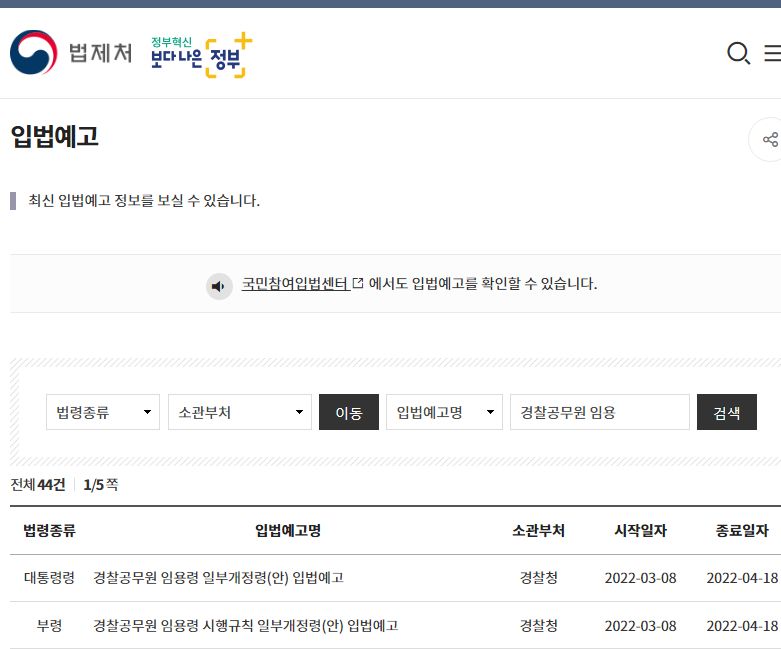This screenshot has width=781, height=649.
Task: Click the speaker announcement icon
Action: [x=219, y=286]
